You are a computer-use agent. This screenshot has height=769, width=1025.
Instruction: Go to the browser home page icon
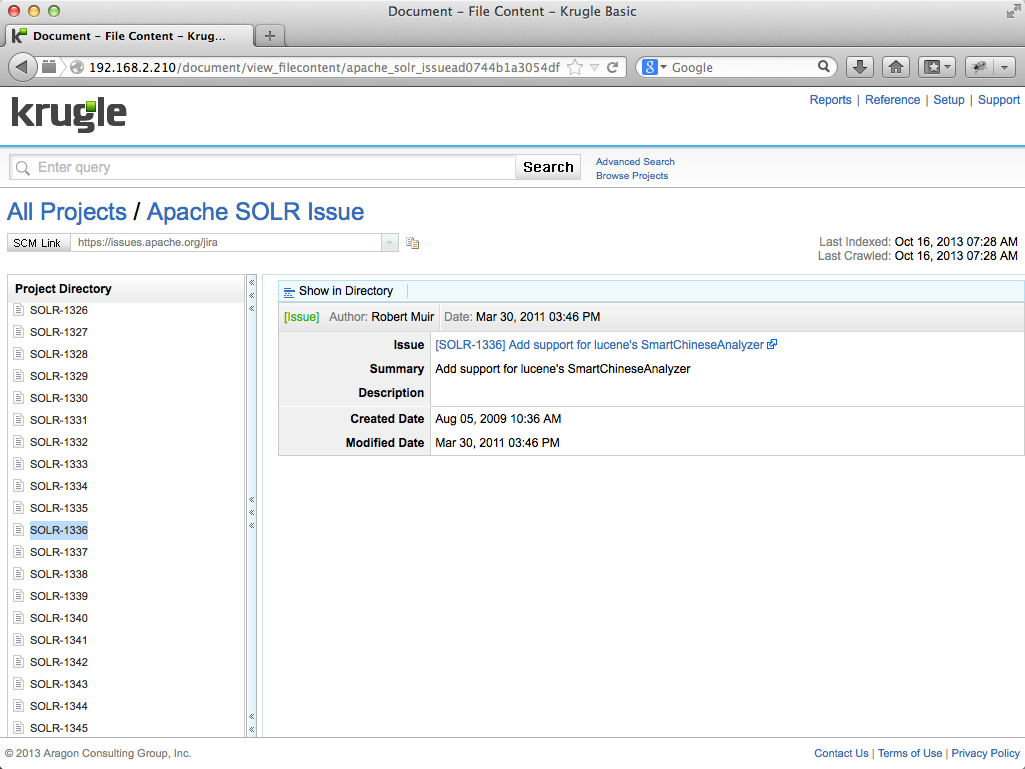point(896,67)
